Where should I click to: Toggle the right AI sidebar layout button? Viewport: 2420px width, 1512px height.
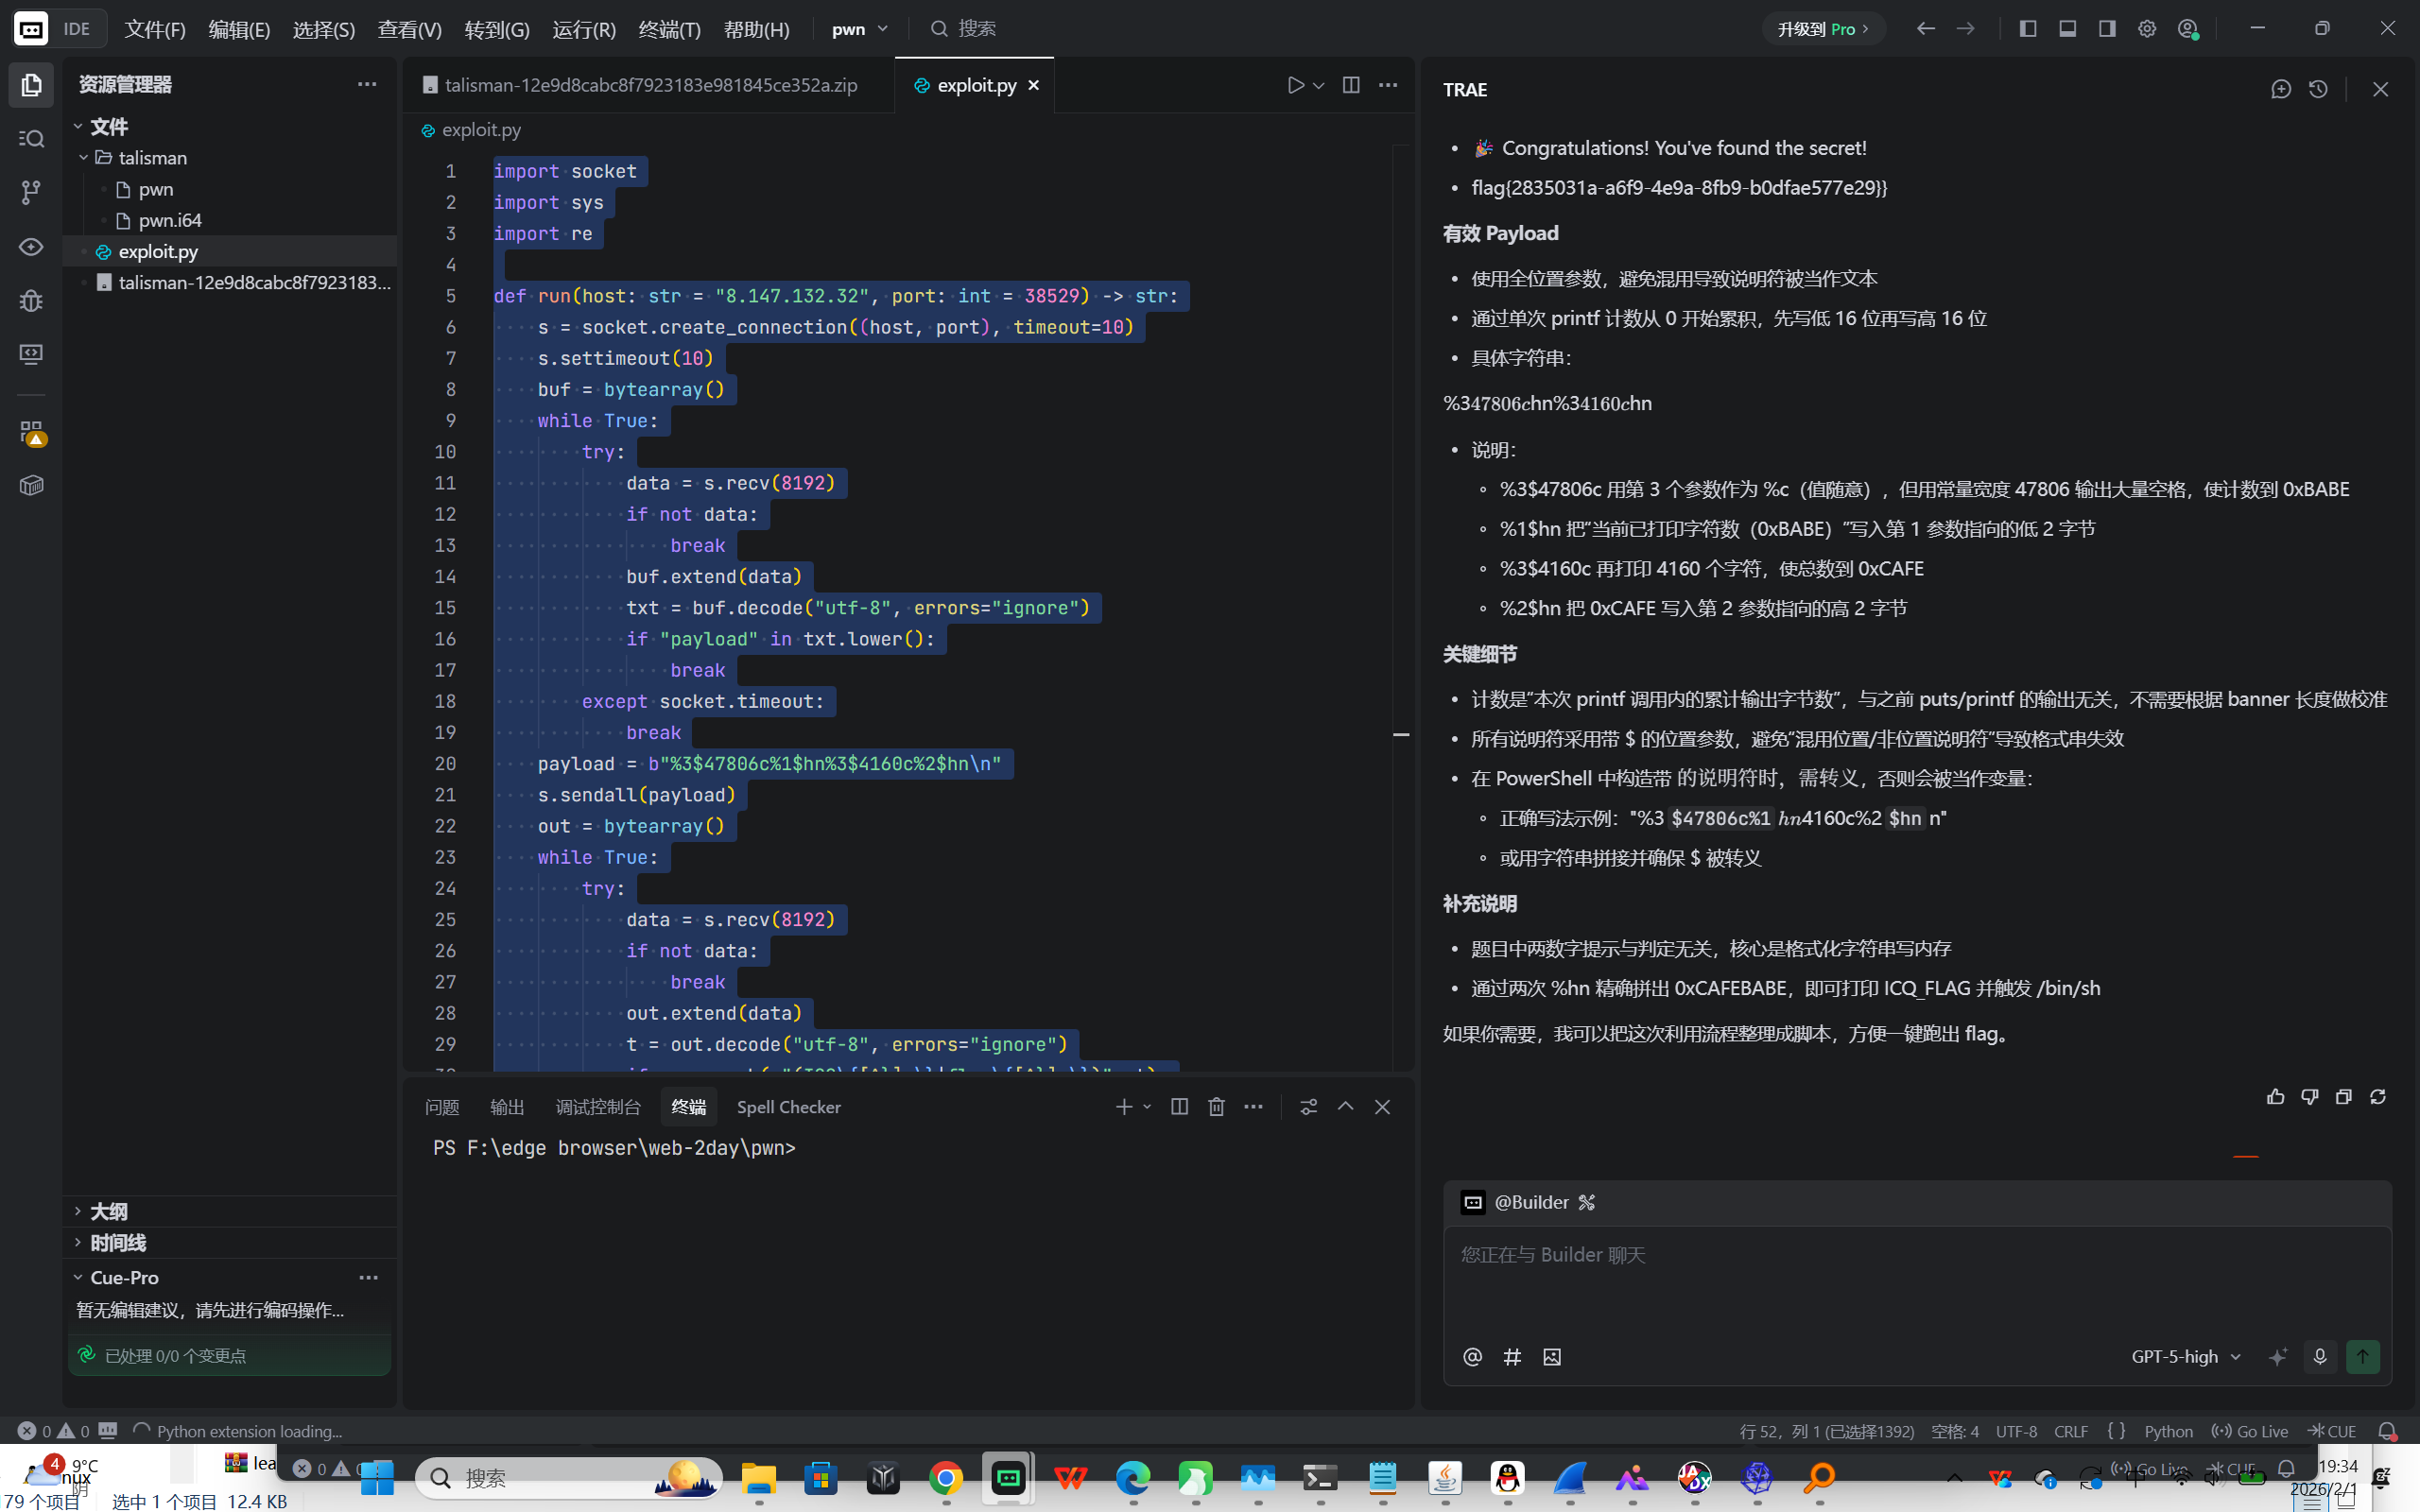click(x=2107, y=29)
